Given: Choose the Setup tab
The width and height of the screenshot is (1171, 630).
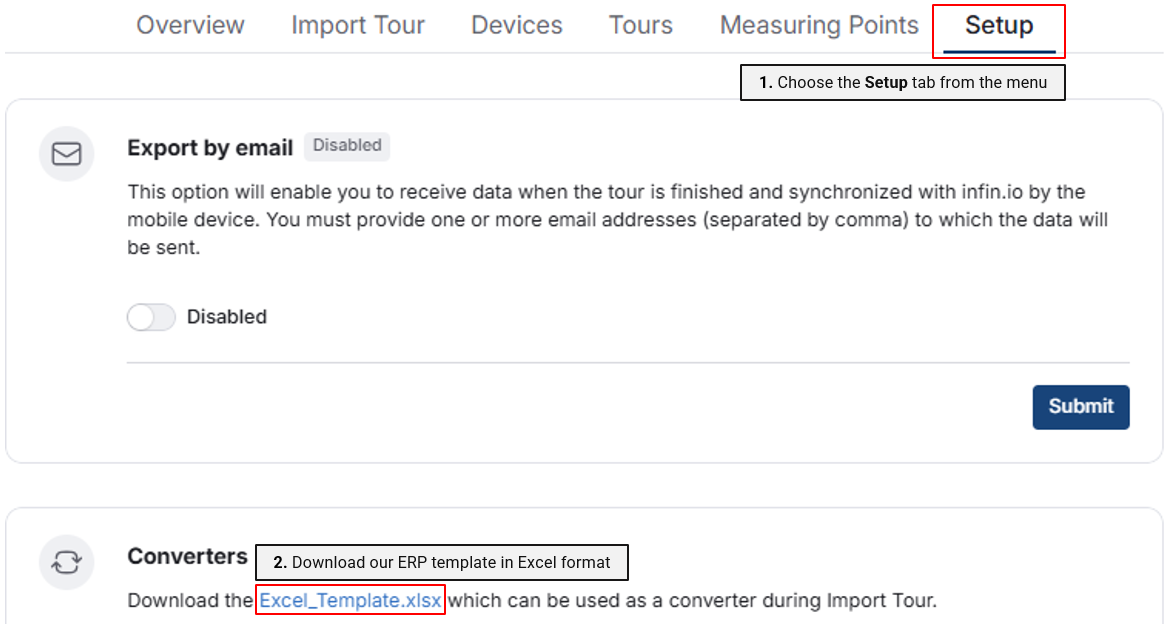Looking at the screenshot, I should (999, 26).
